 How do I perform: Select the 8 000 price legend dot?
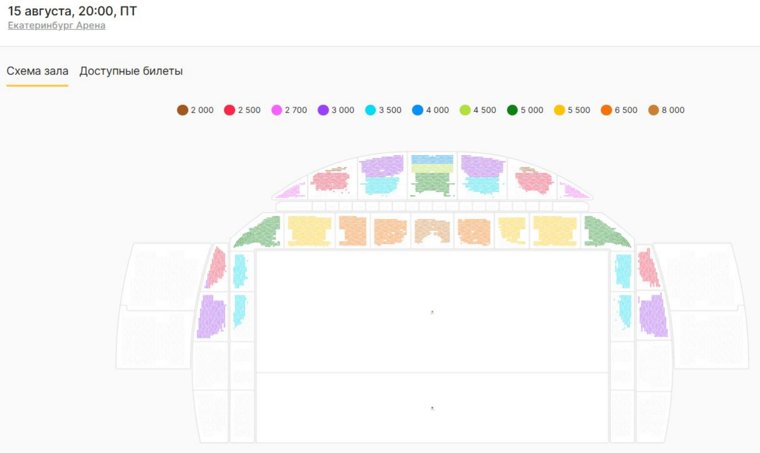point(654,110)
